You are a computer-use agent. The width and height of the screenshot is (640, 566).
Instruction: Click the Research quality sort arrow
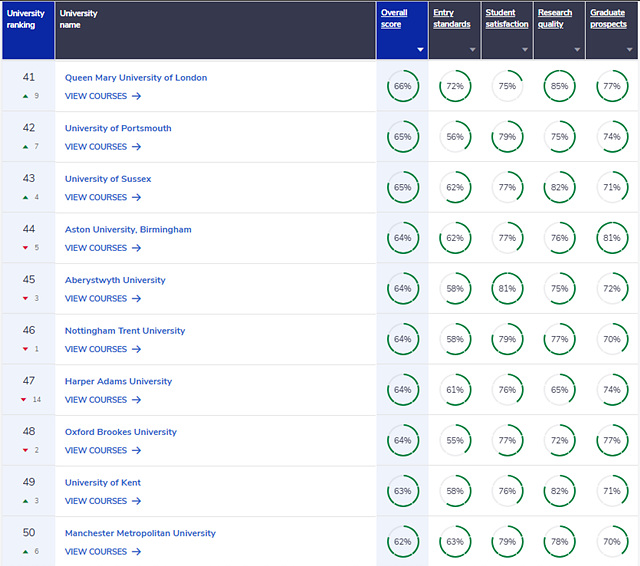[x=577, y=50]
